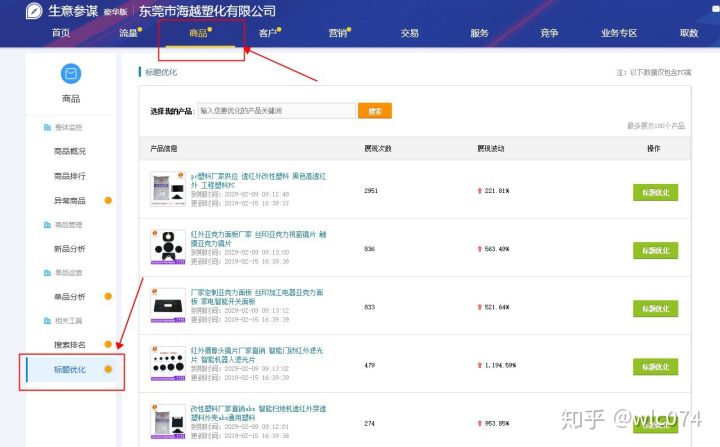The image size is (720, 447).
Task: Click the fluctuation value 1,194.59%
Action: (x=500, y=365)
